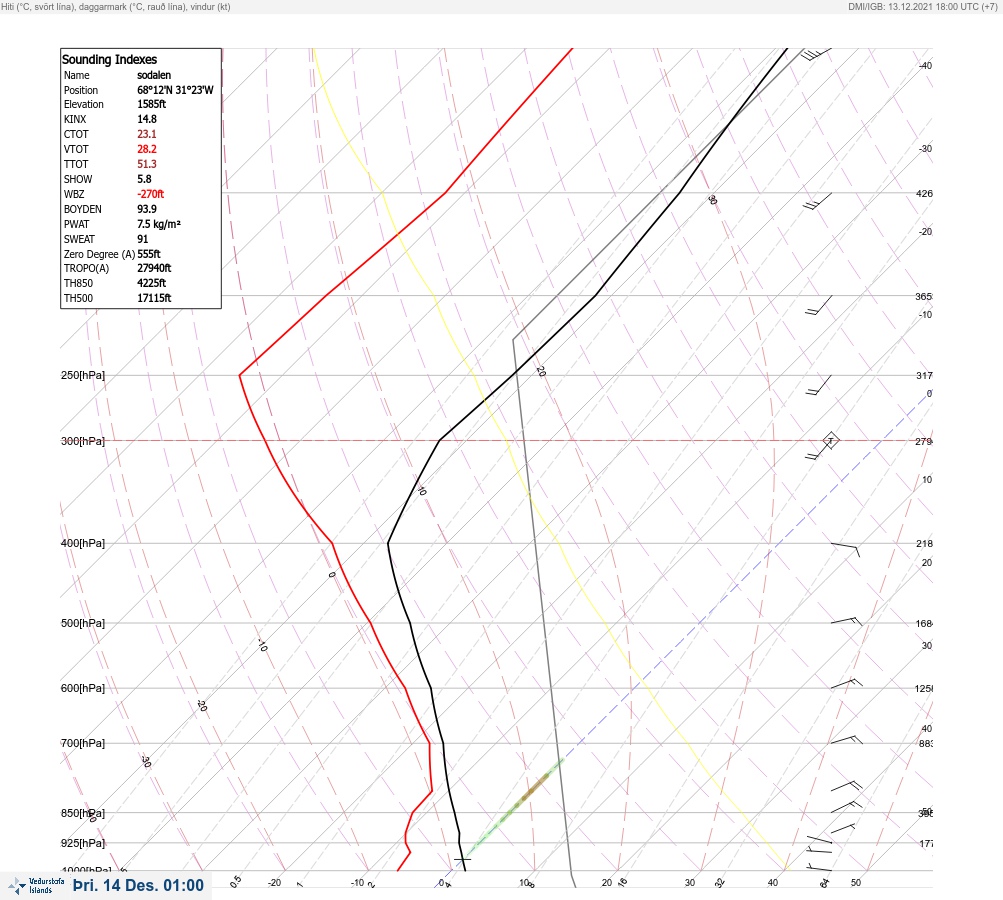The height and width of the screenshot is (900, 1003).
Task: Click the red TTOT value 51.3
Action: click(x=147, y=164)
